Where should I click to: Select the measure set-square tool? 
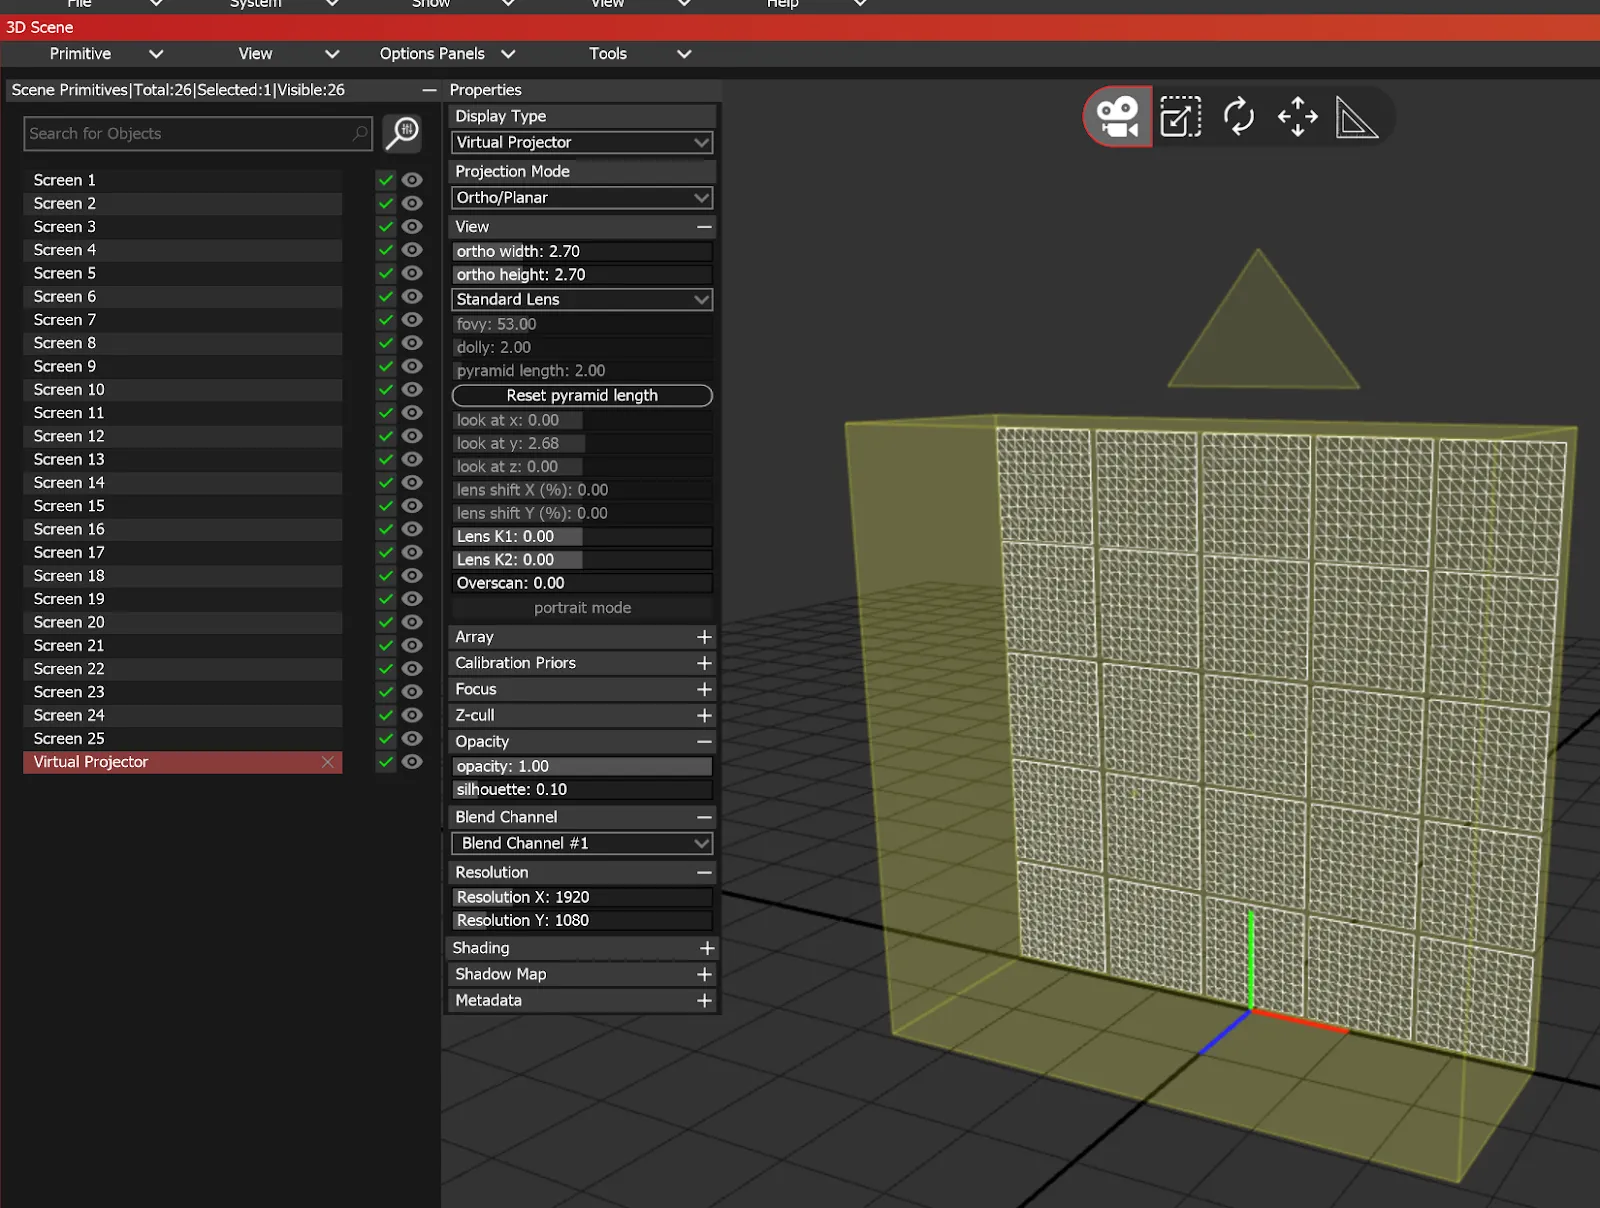point(1356,118)
